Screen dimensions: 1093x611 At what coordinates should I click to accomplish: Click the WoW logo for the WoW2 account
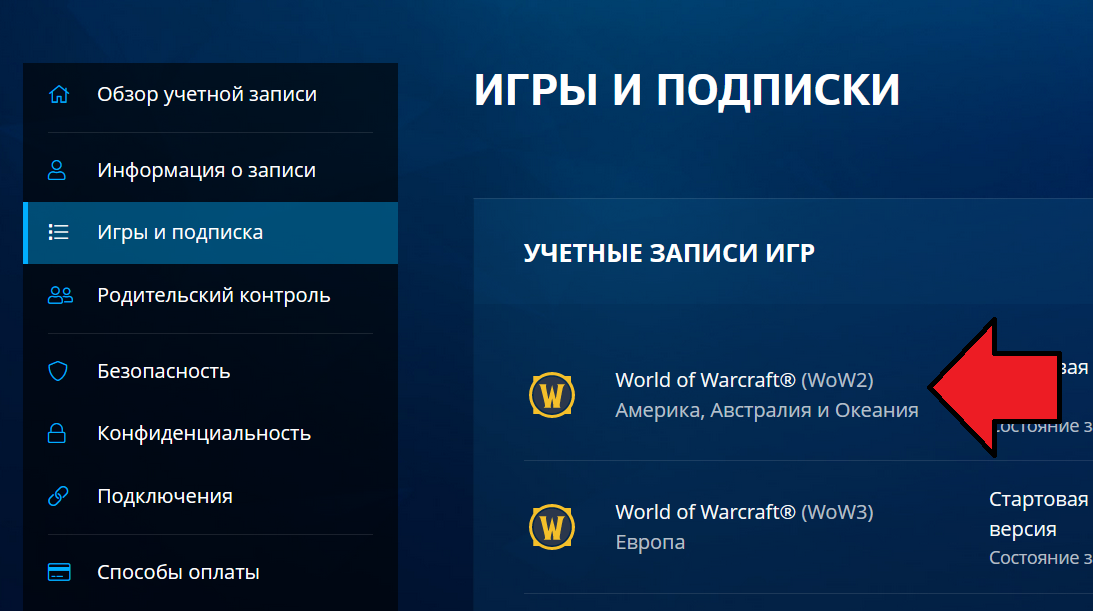tap(552, 395)
